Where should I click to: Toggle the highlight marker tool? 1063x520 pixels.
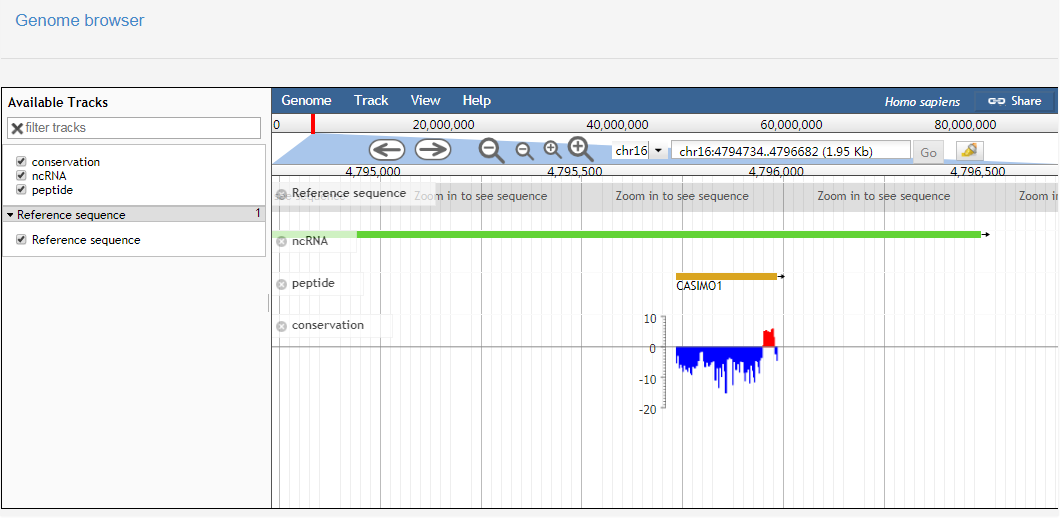(x=969, y=151)
